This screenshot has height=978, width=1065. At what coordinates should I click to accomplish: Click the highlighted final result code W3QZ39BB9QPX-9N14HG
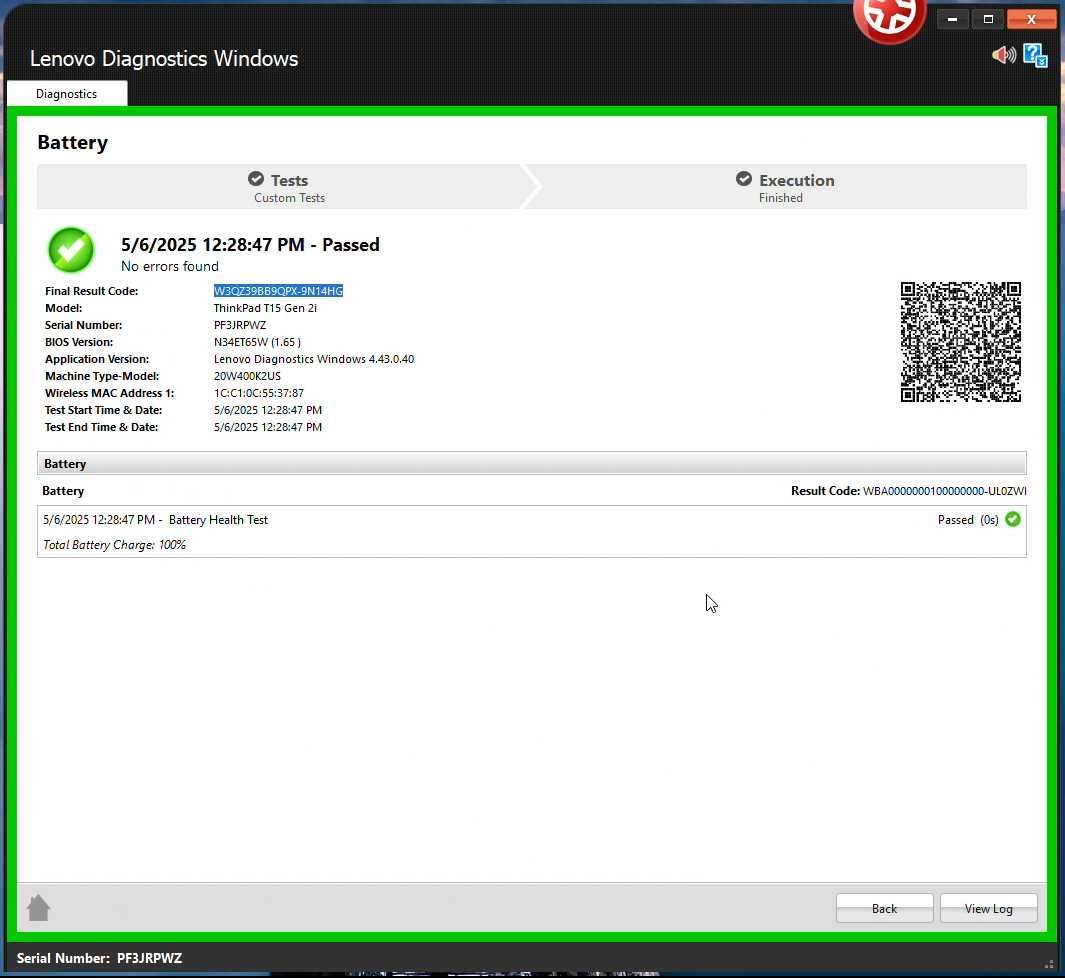pyautogui.click(x=278, y=291)
